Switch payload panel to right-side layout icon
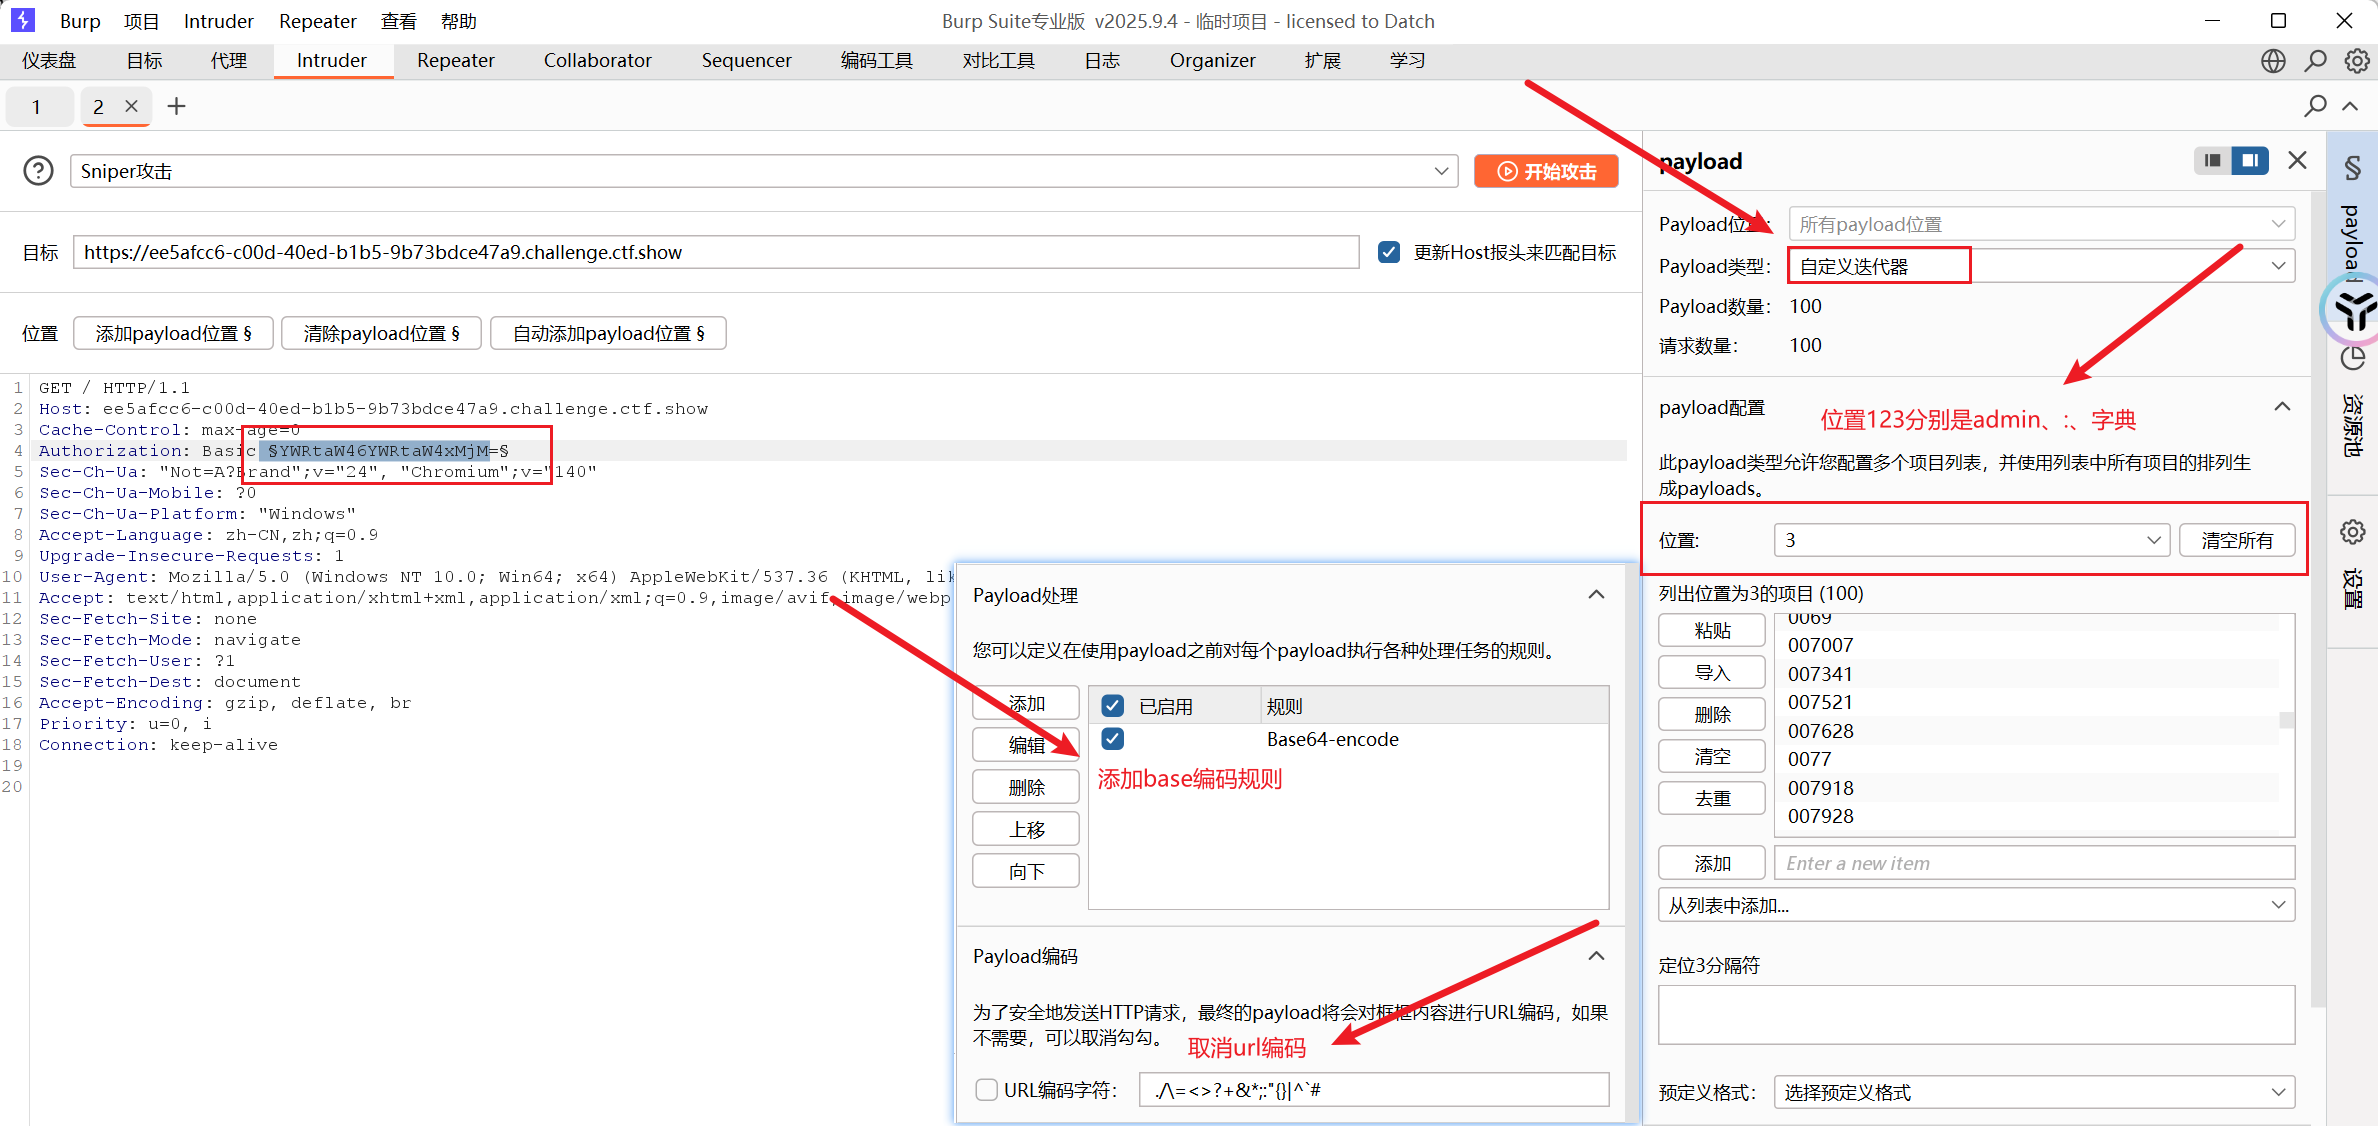 [x=2250, y=160]
